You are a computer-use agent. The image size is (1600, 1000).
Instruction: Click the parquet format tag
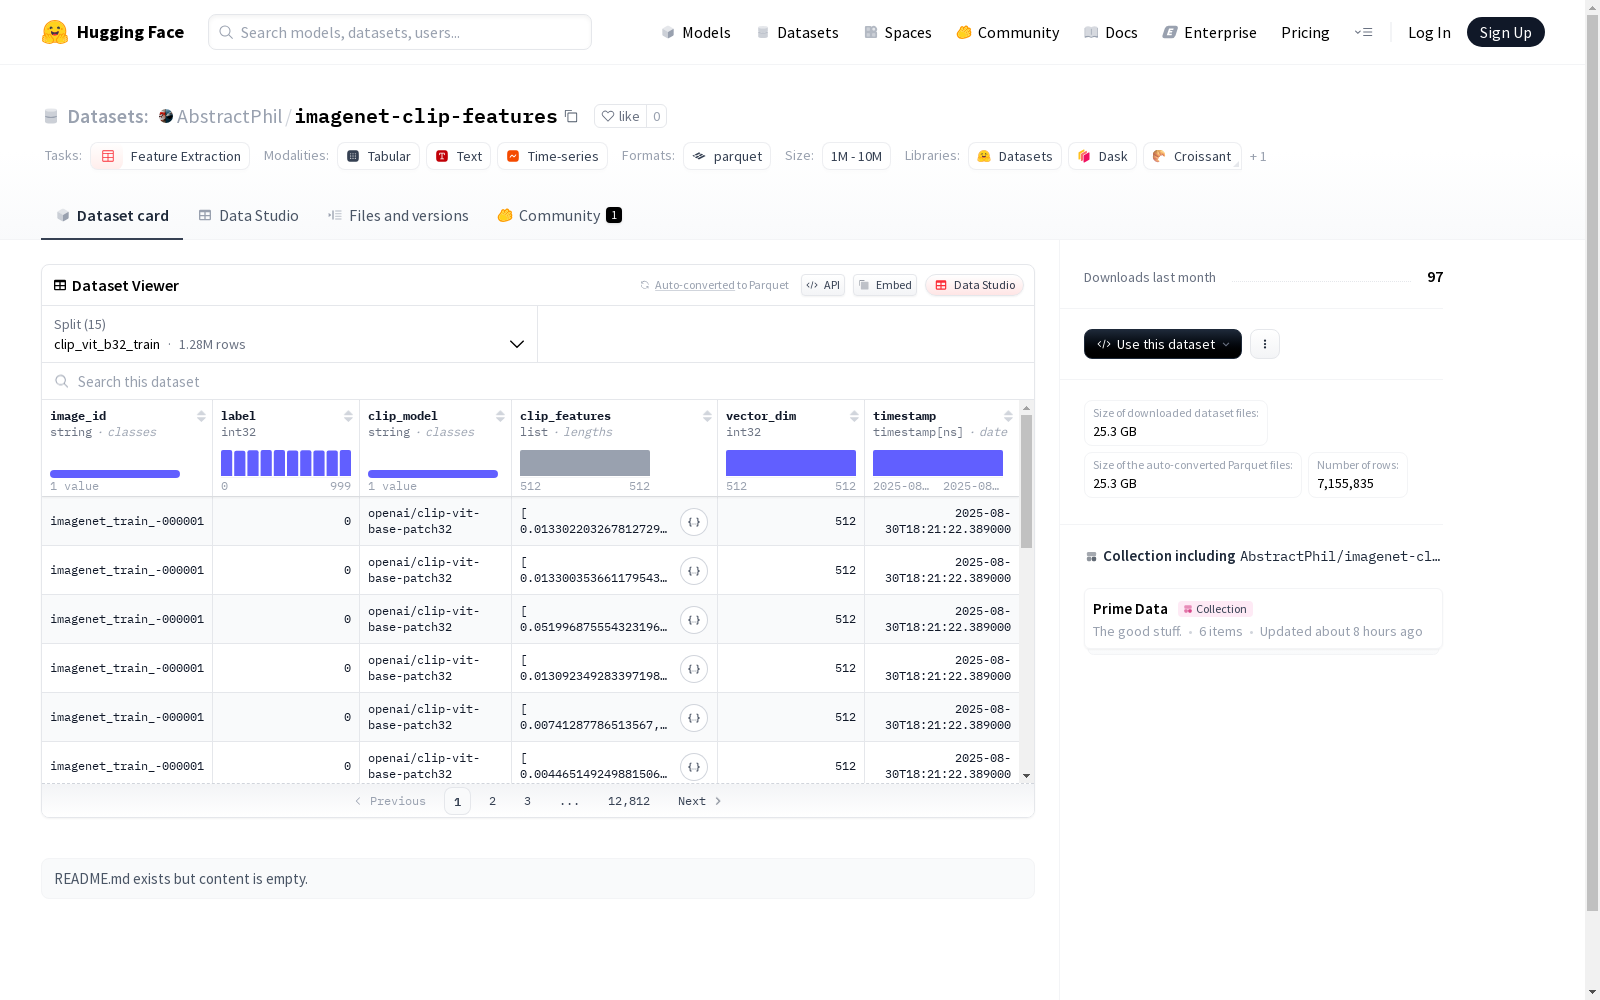pyautogui.click(x=727, y=156)
